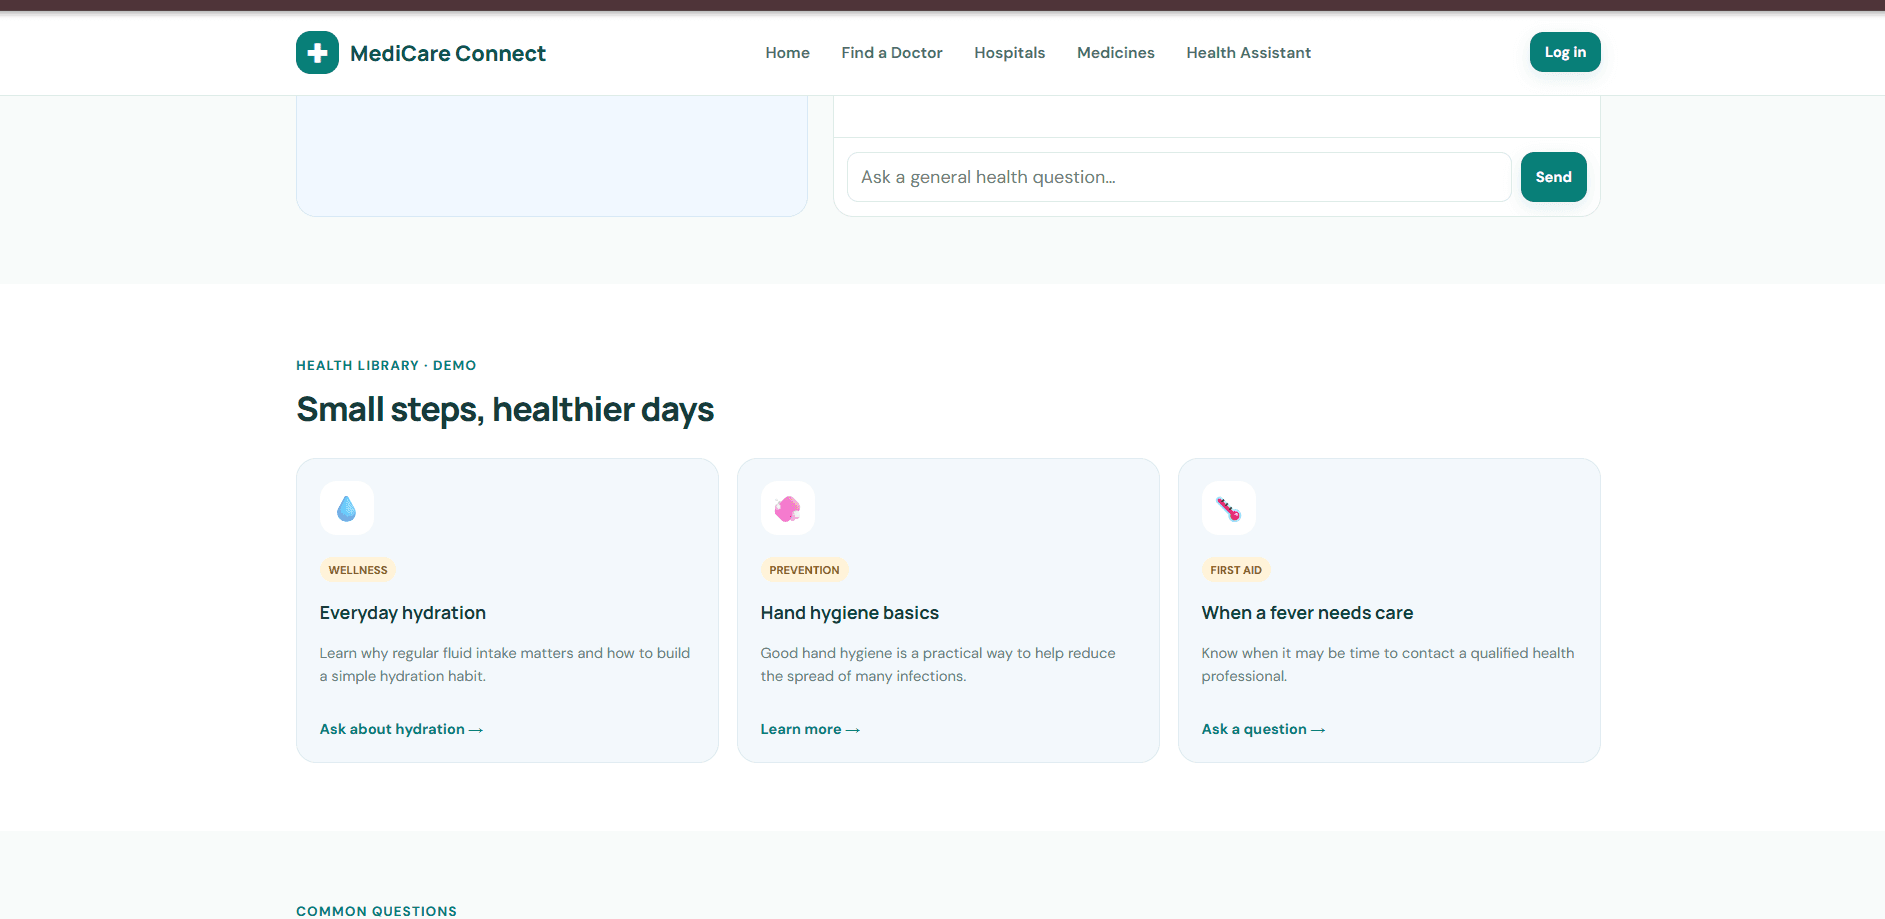
Task: Click the thermometer fever icon
Action: tap(1229, 508)
